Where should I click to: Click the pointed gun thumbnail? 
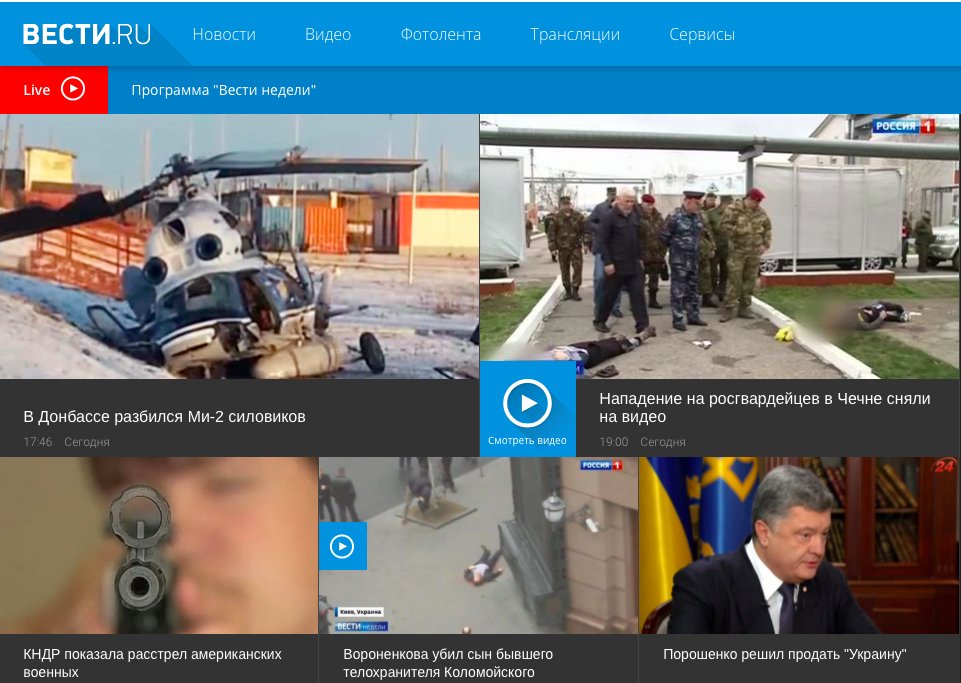(159, 546)
